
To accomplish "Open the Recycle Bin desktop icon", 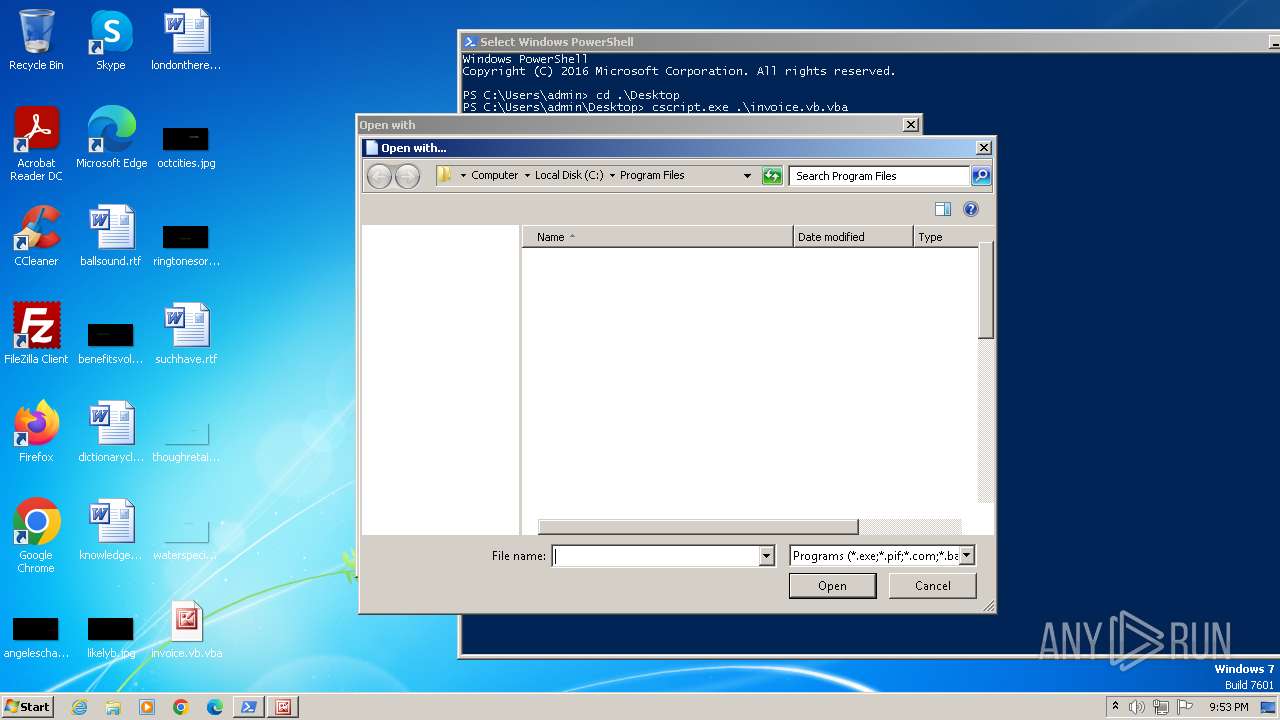I will pyautogui.click(x=36, y=40).
